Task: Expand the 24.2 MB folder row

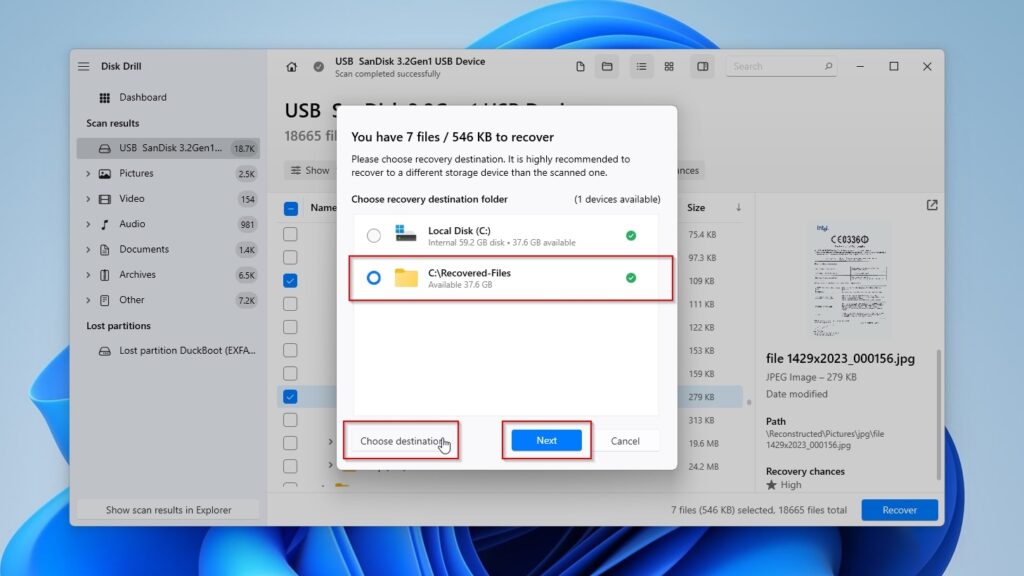Action: [330, 465]
